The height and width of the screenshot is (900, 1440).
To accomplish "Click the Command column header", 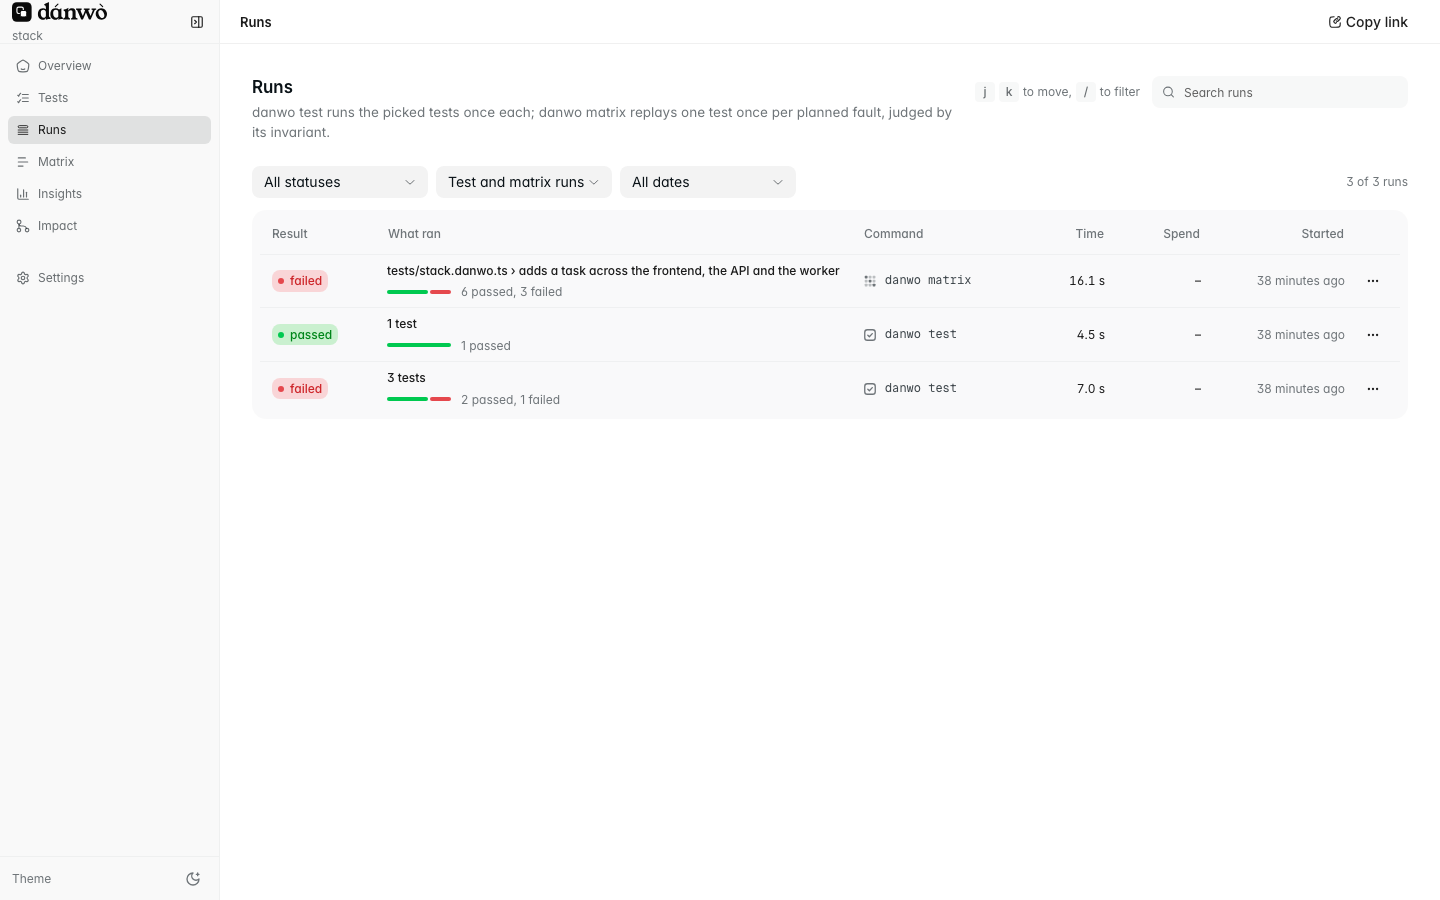I will click(893, 234).
